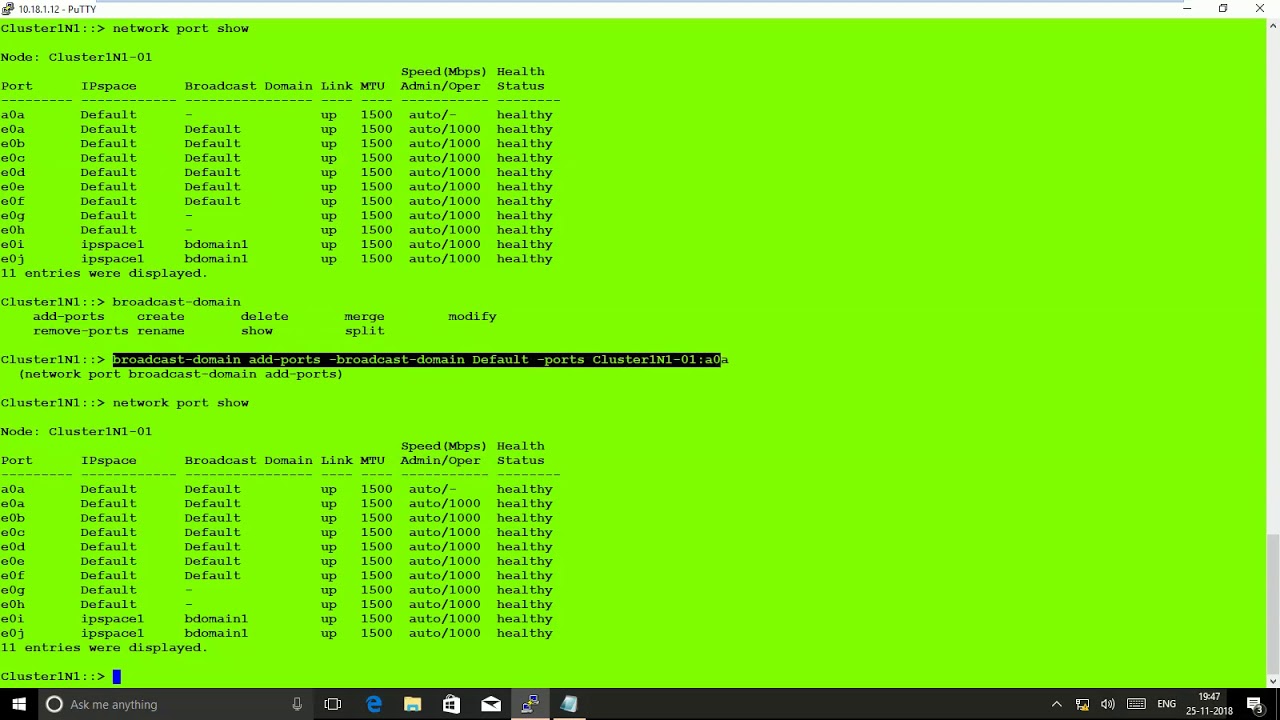Switch input language ENG indicator
This screenshot has width=1280, height=720.
(1166, 704)
